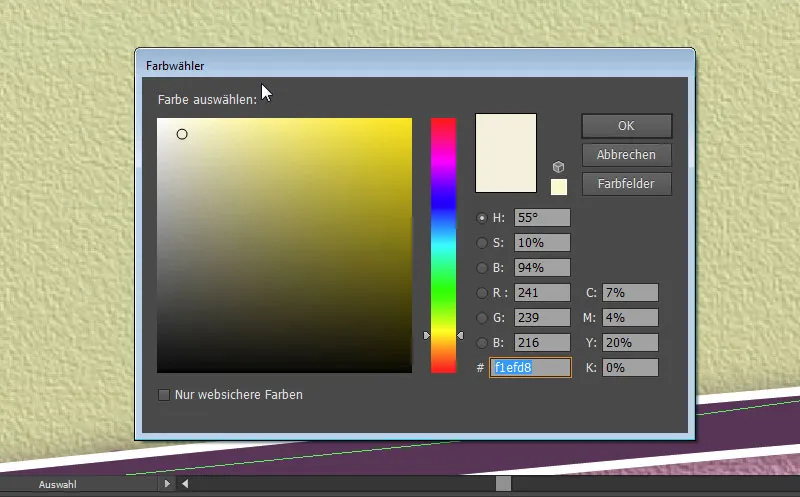Click the R field showing 241
This screenshot has width=800, height=497.
click(542, 293)
